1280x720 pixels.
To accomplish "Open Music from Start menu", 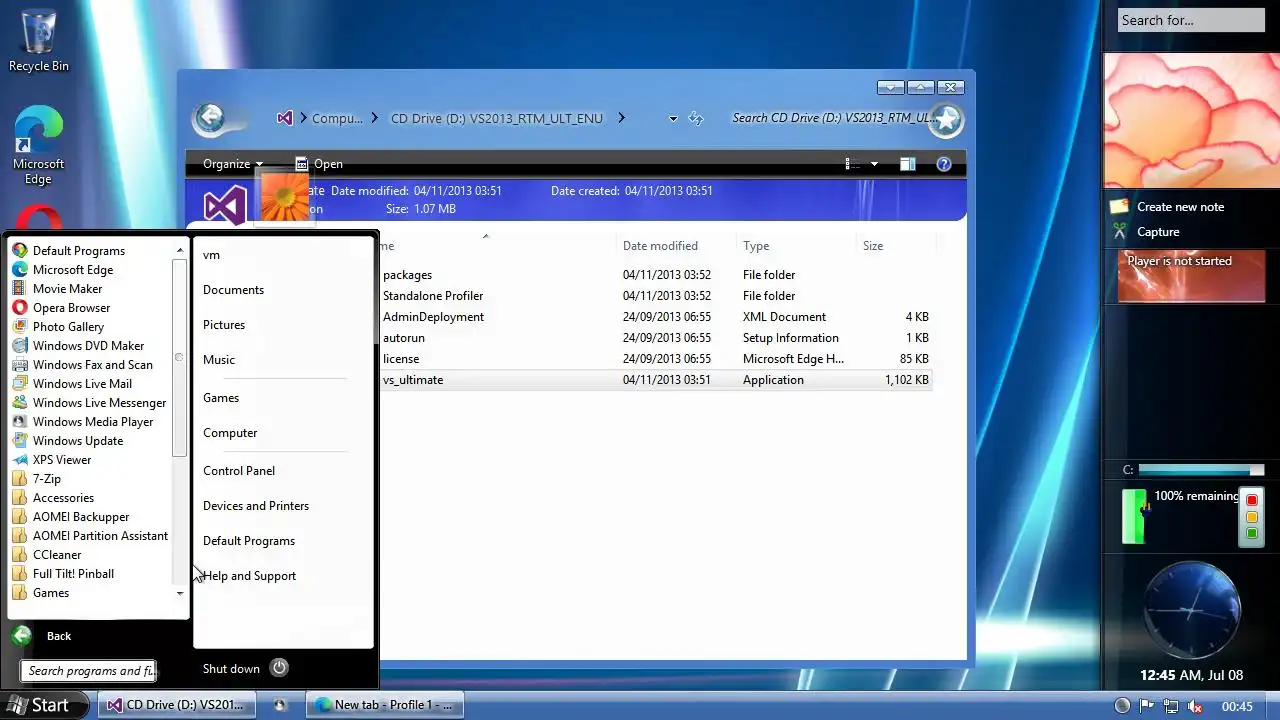I will [x=219, y=359].
